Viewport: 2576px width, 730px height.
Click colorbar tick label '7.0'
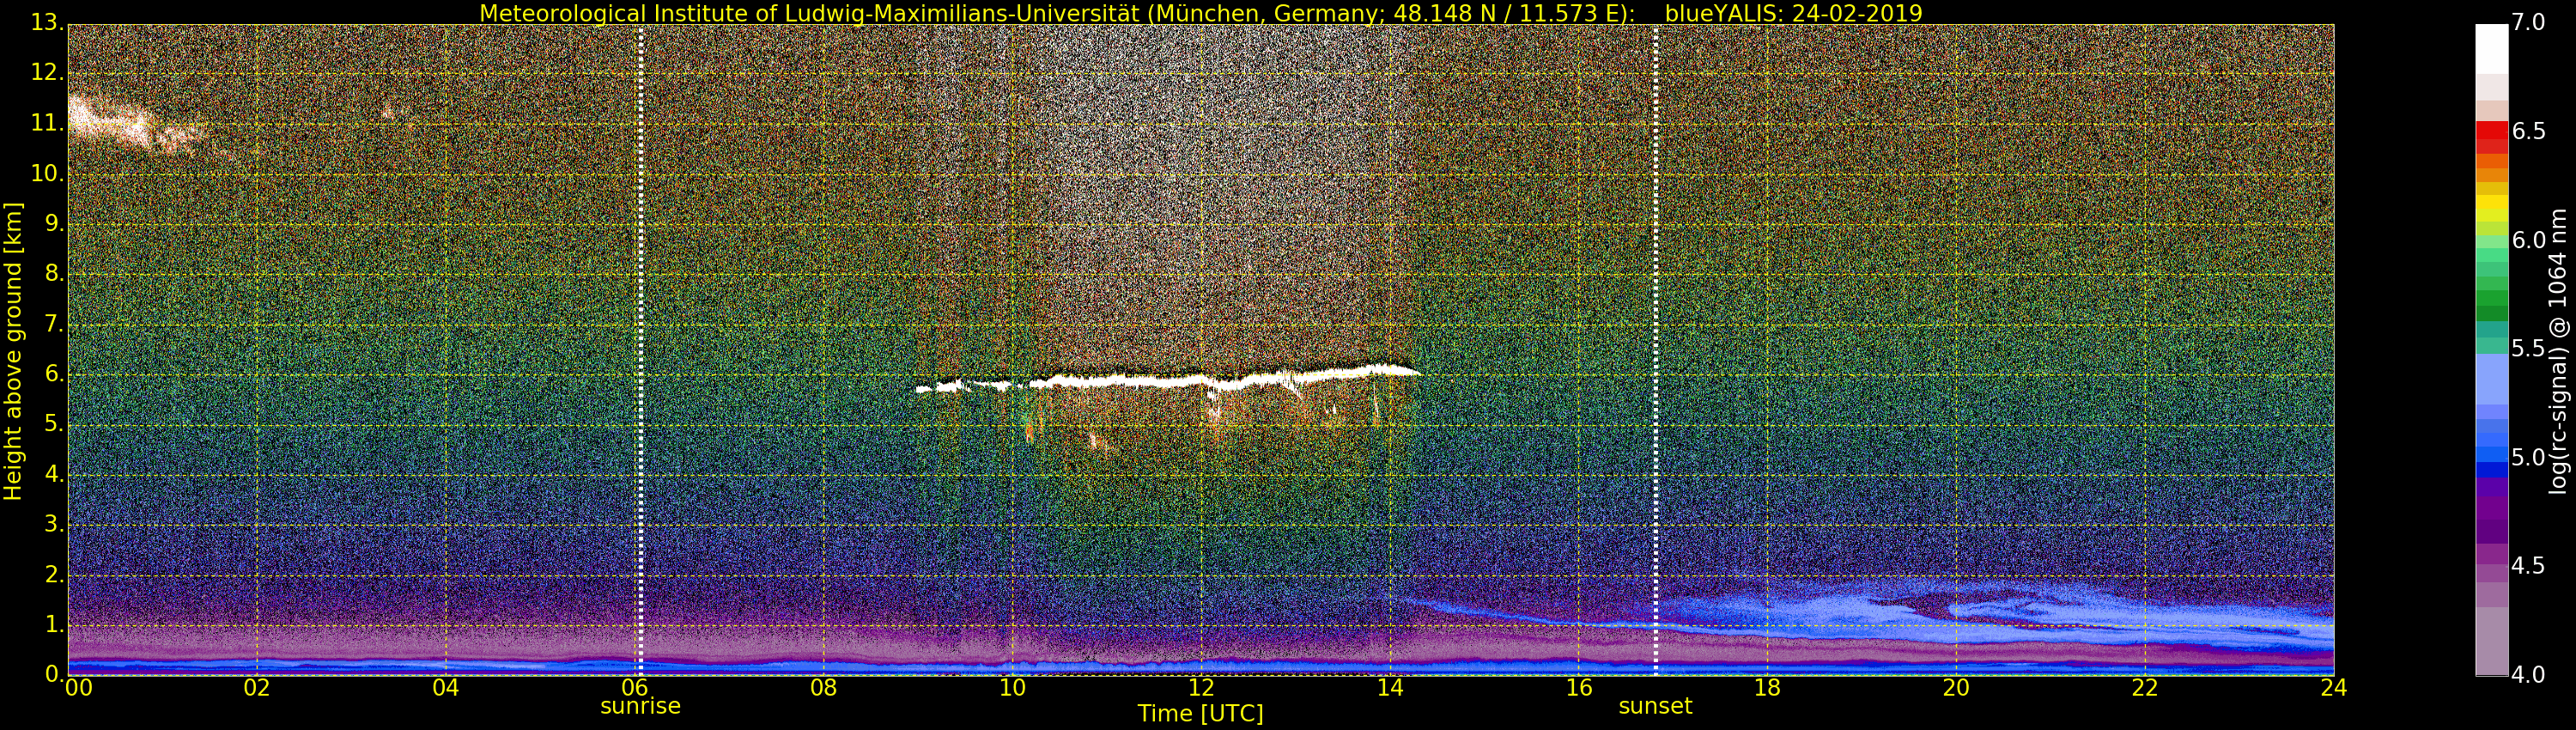pyautogui.click(x=2529, y=22)
